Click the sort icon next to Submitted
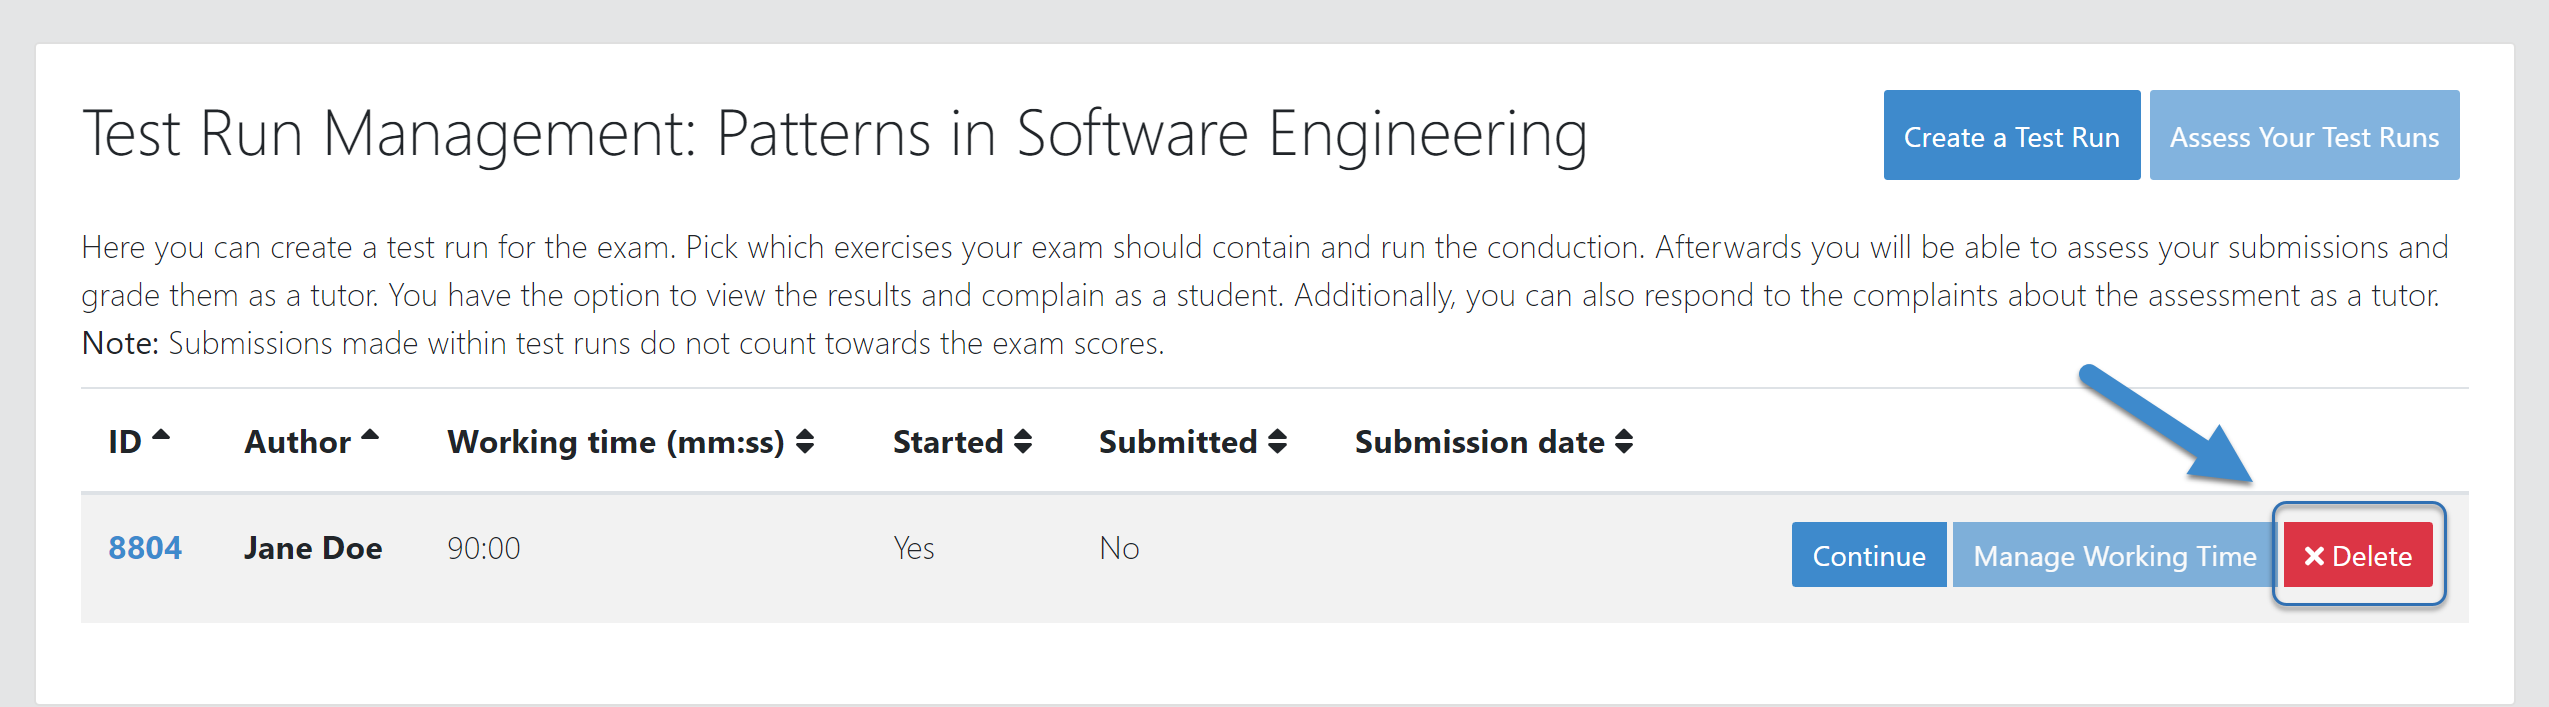2549x707 pixels. pos(1278,441)
